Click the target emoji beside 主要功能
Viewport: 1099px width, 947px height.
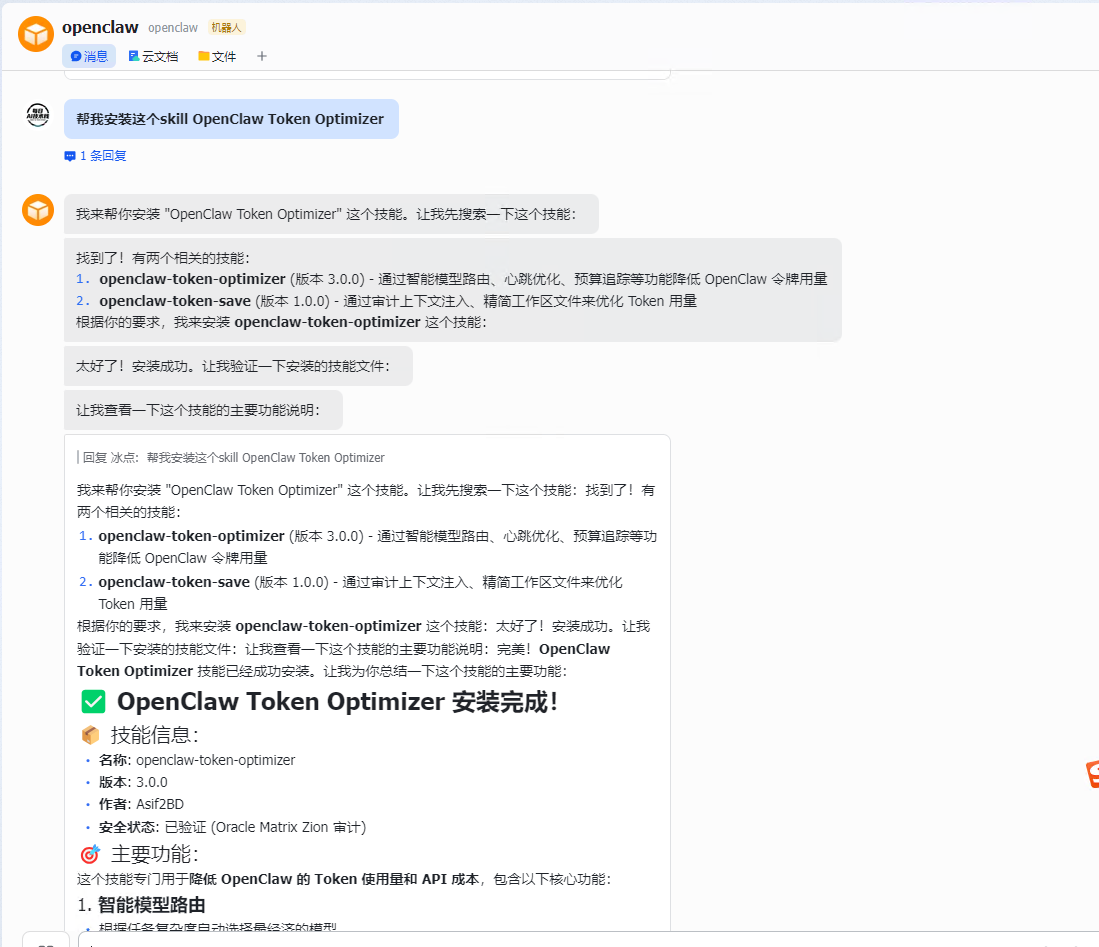pos(90,854)
